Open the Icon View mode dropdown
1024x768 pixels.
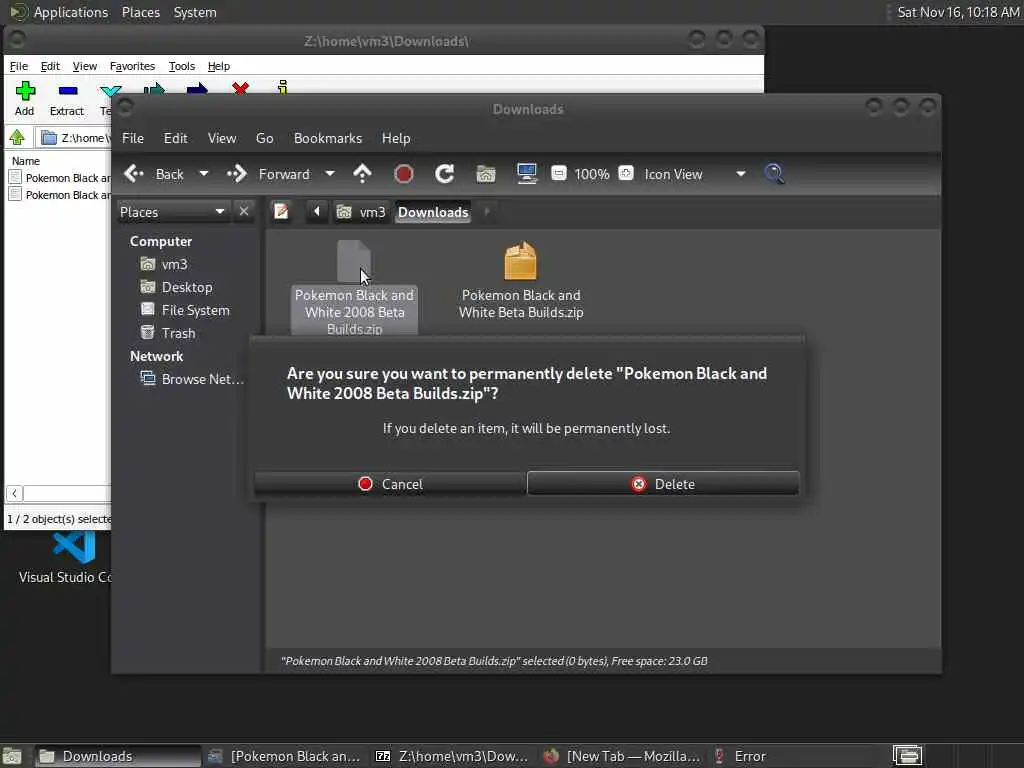pyautogui.click(x=695, y=174)
